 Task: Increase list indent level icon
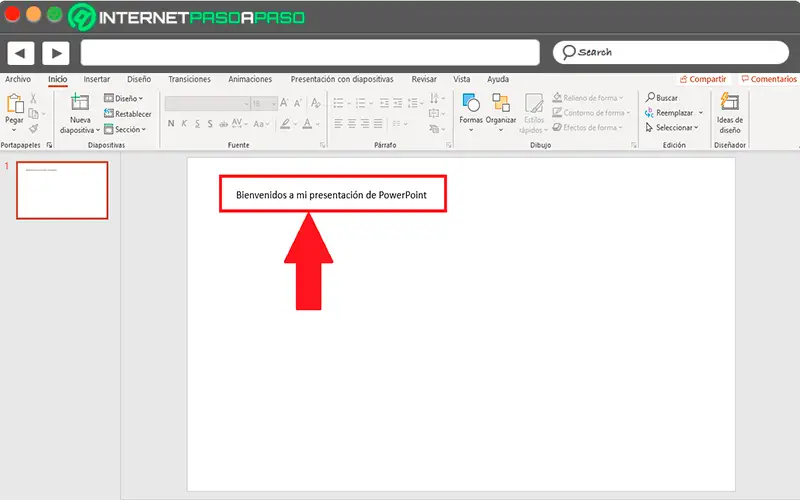(397, 103)
